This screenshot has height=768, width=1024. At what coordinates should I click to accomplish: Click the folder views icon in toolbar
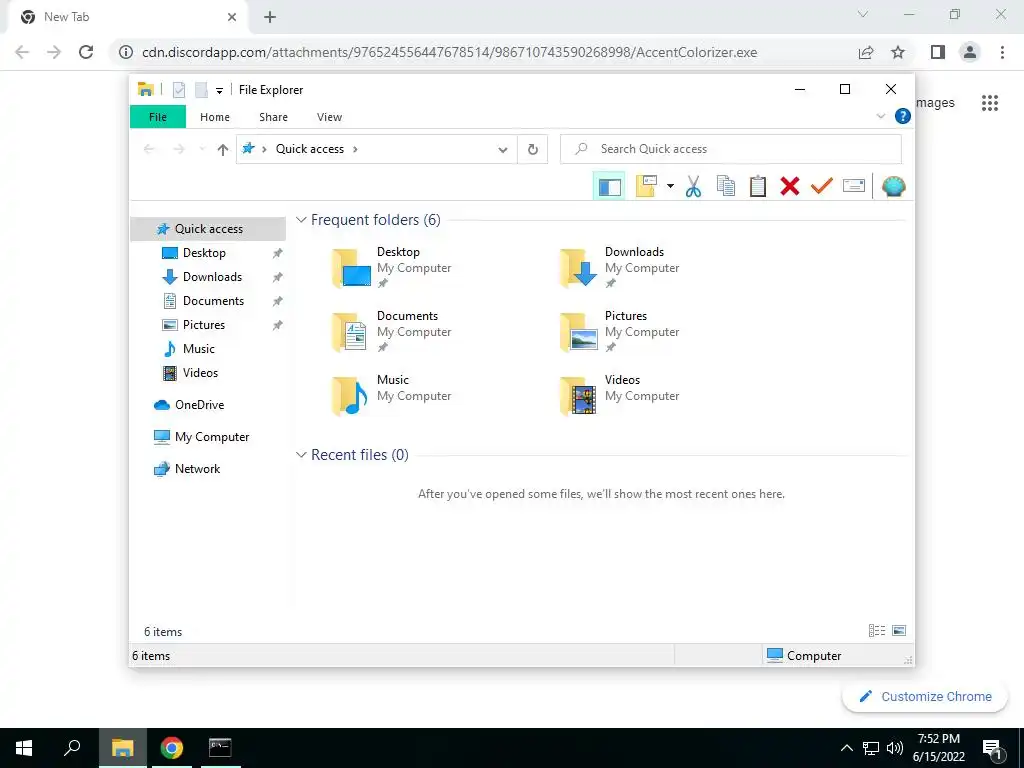(646, 186)
